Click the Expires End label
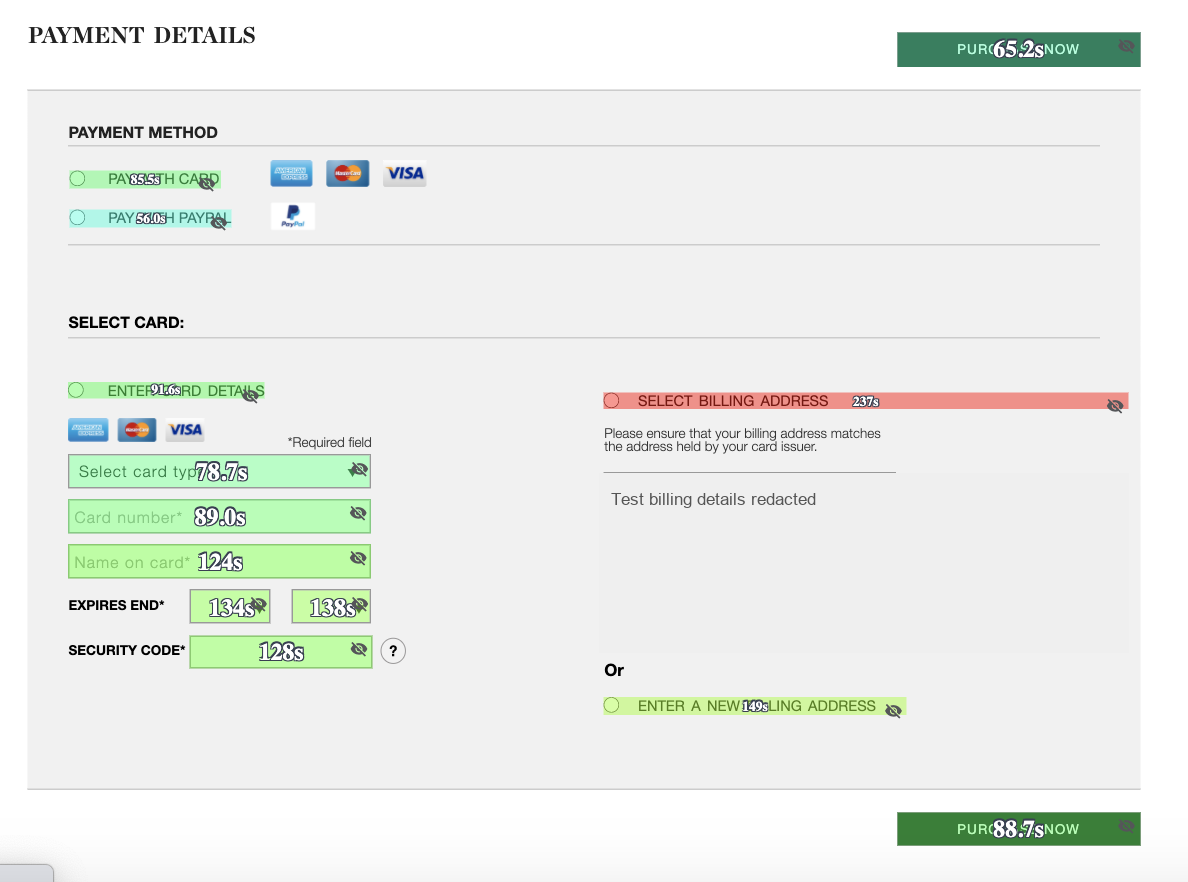 tap(116, 605)
